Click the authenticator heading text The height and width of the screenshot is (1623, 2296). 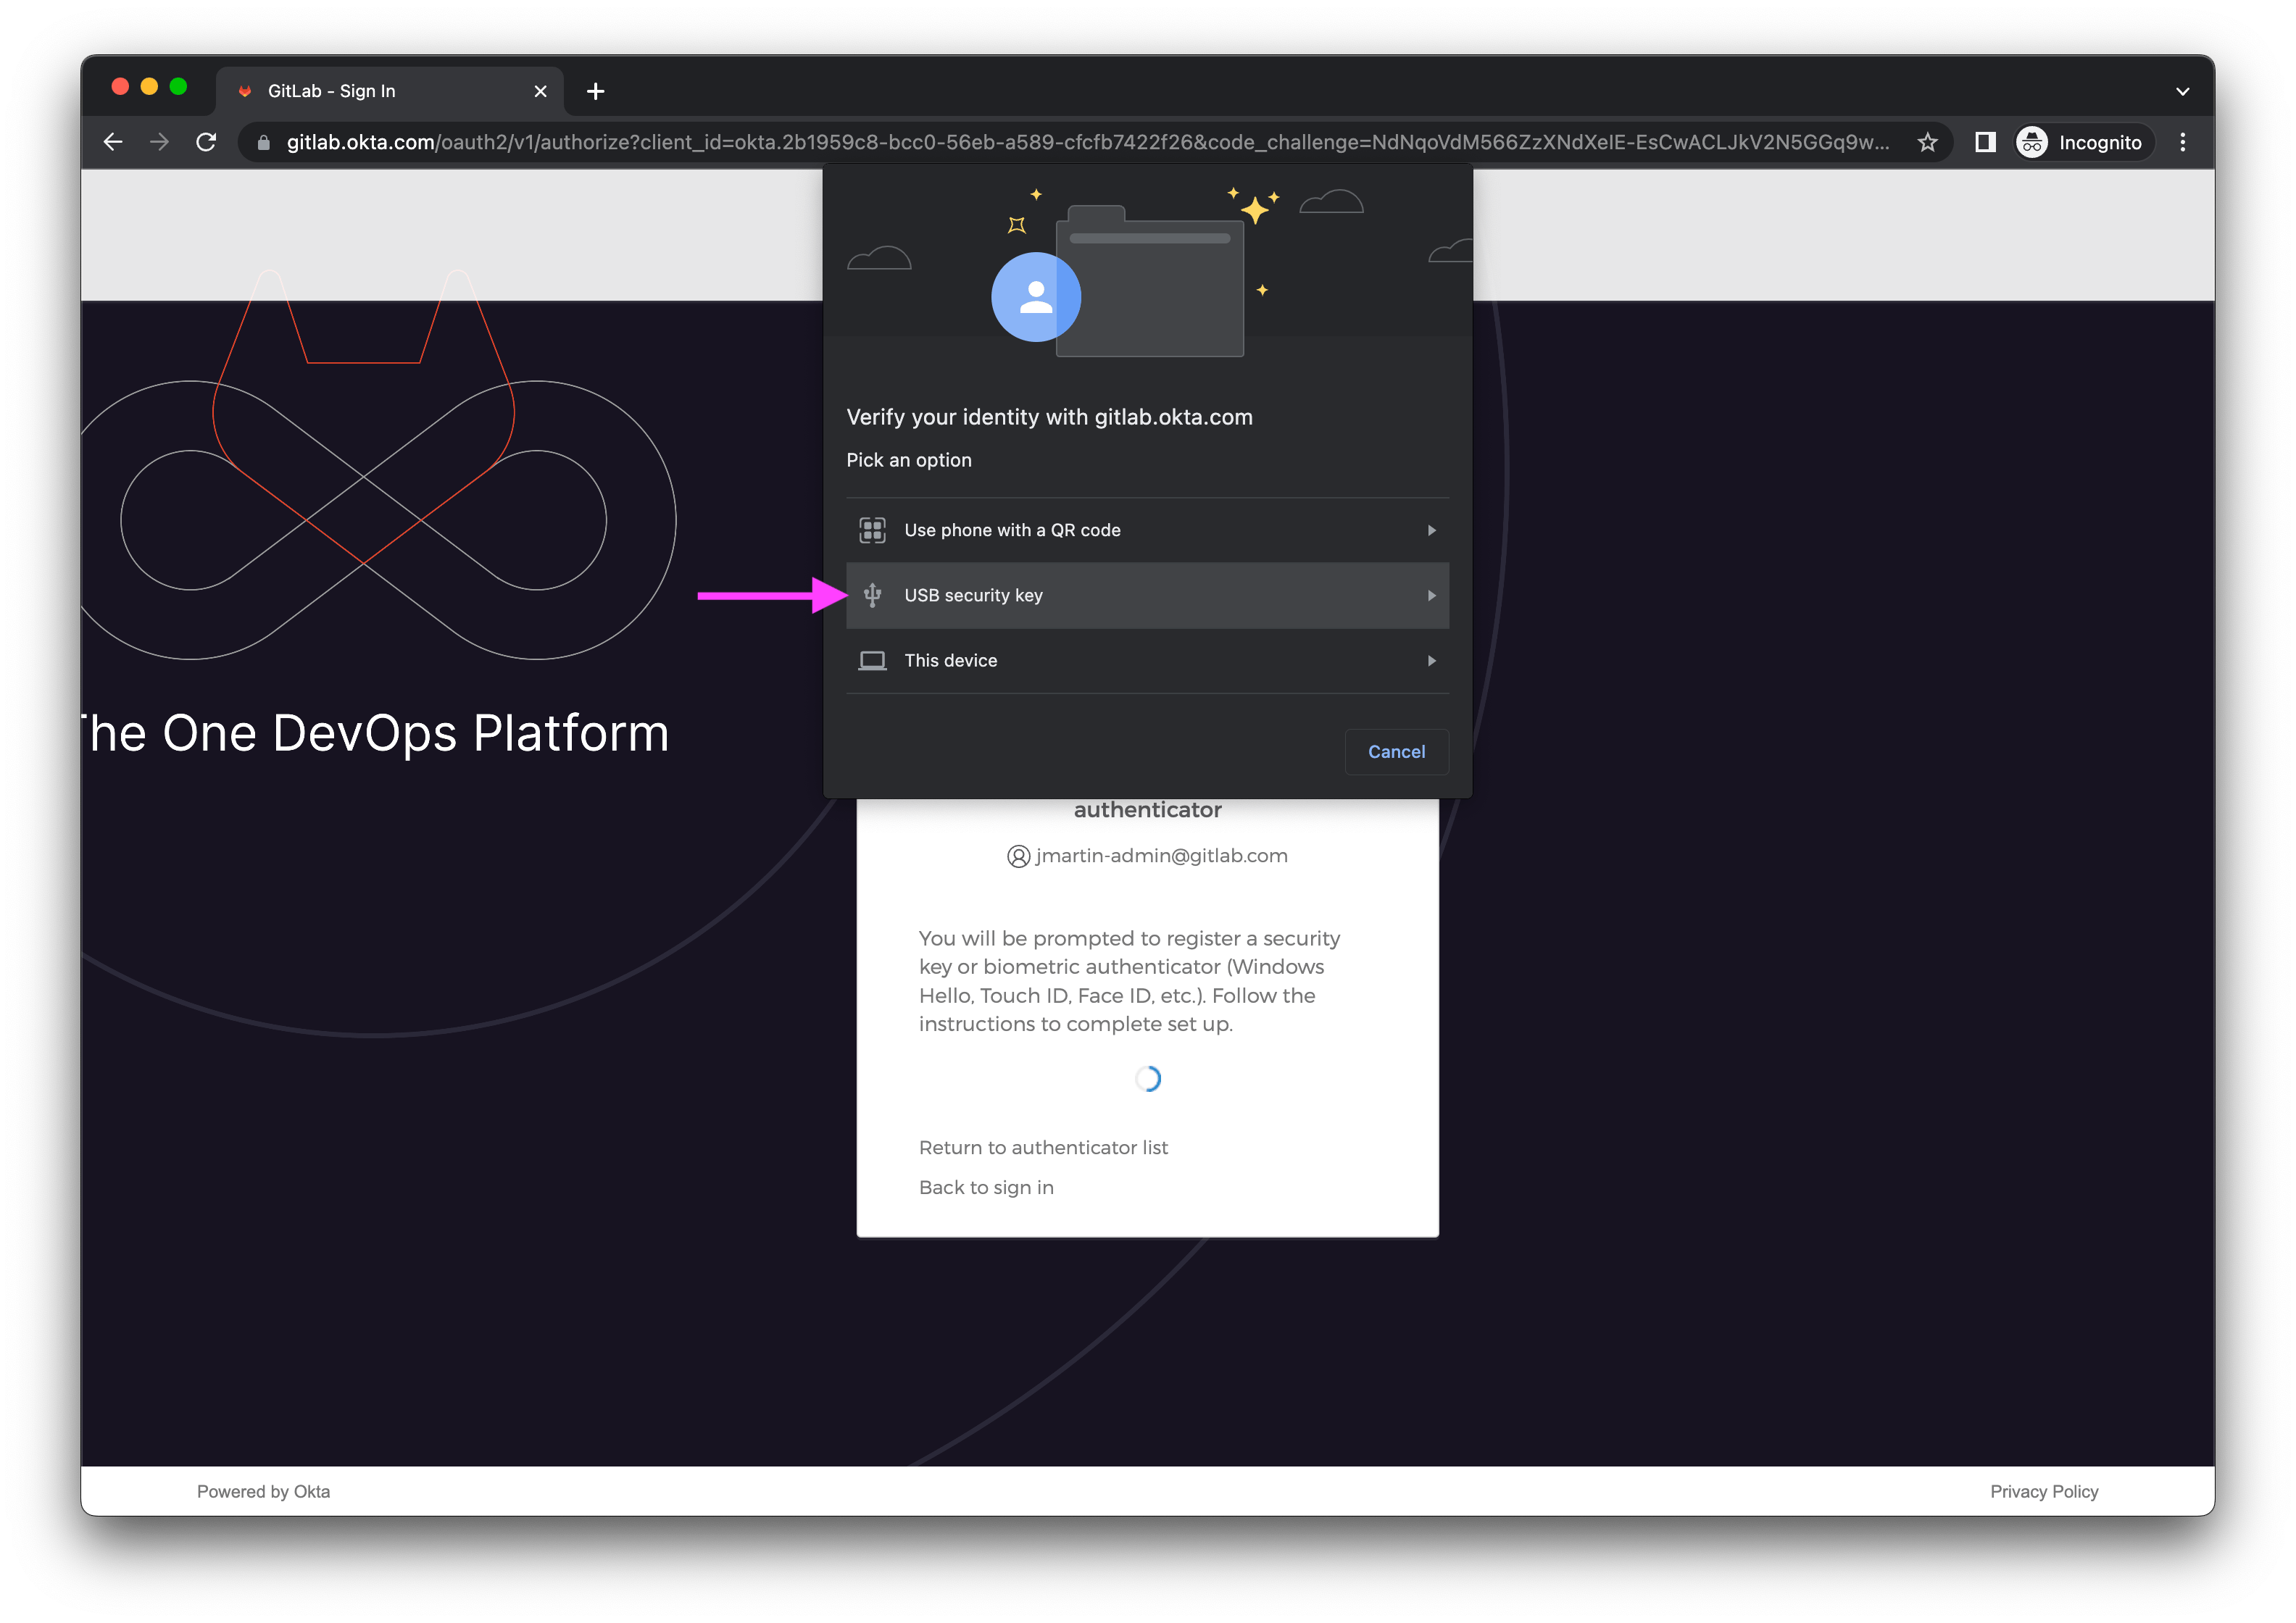pos(1147,810)
